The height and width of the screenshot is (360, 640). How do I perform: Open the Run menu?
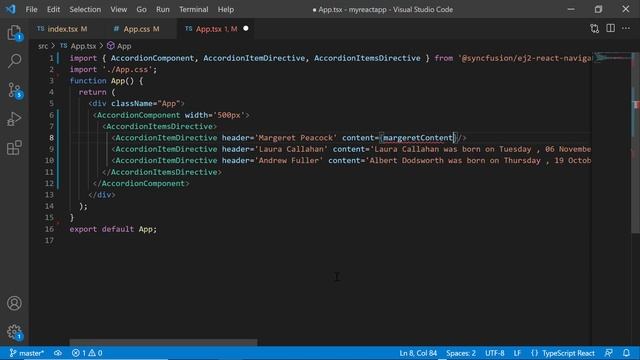pos(162,9)
